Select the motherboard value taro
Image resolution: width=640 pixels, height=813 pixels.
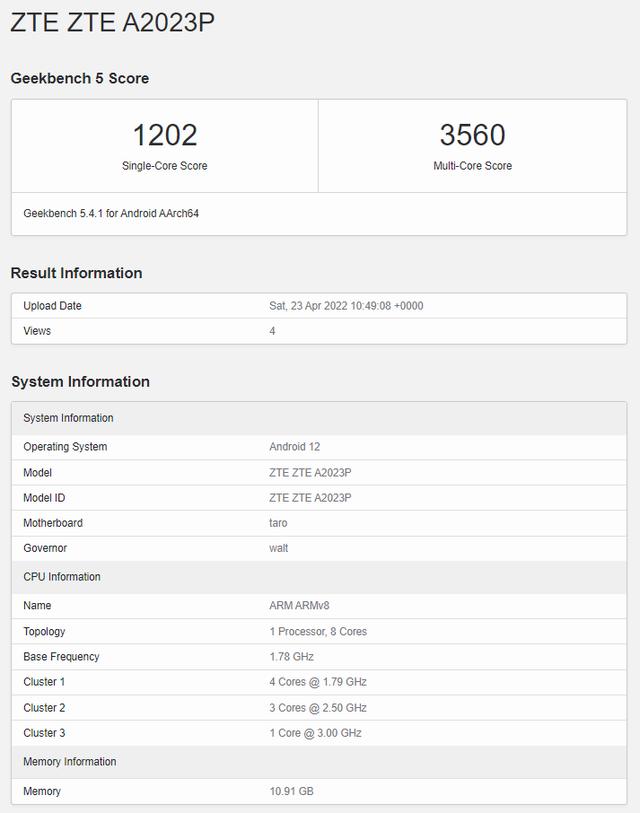[278, 523]
